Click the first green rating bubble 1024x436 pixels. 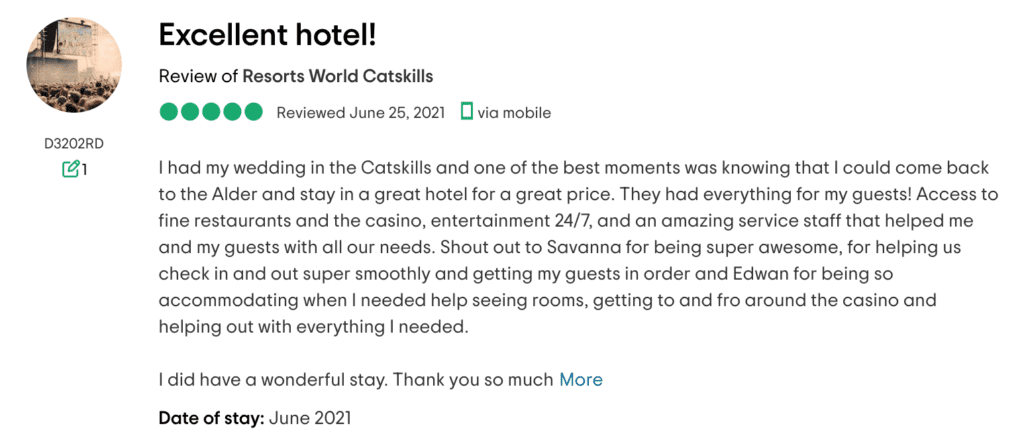click(169, 112)
